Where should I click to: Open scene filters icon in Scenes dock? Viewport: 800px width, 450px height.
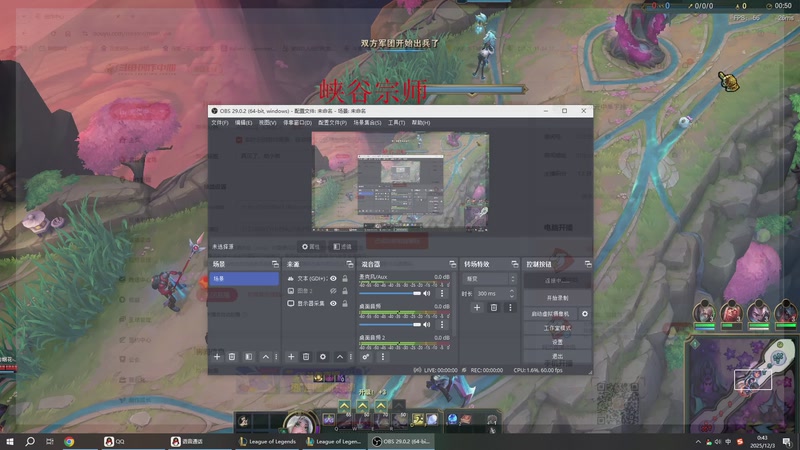pyautogui.click(x=248, y=357)
